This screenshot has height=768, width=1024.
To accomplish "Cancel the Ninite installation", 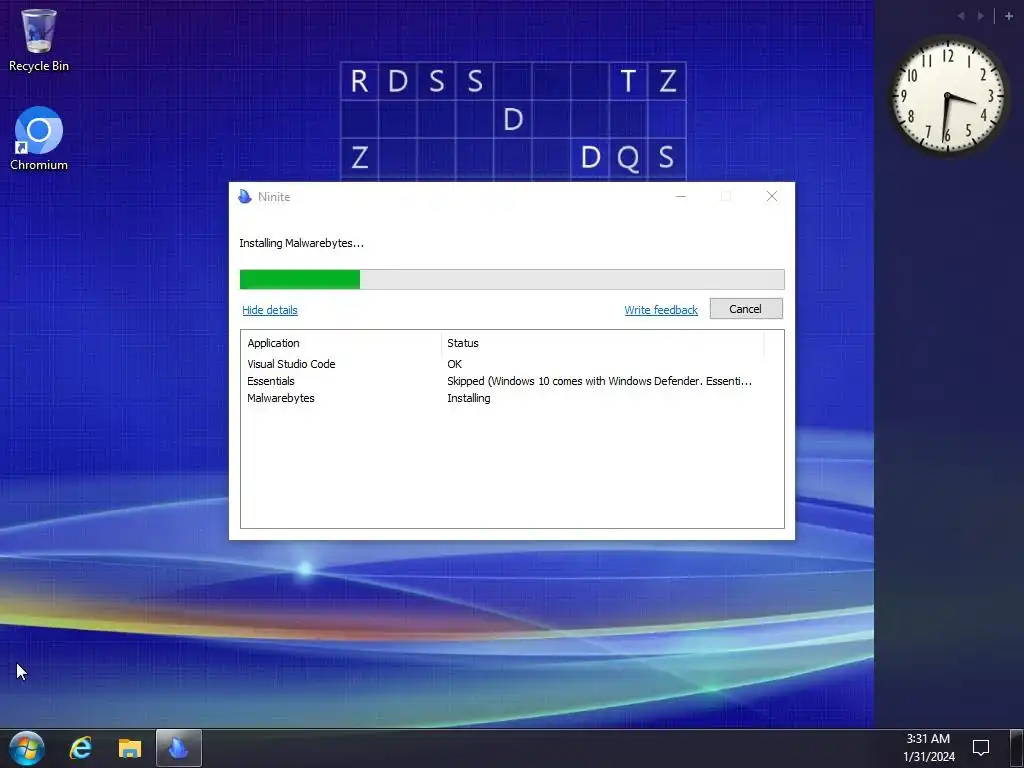I will click(x=746, y=309).
